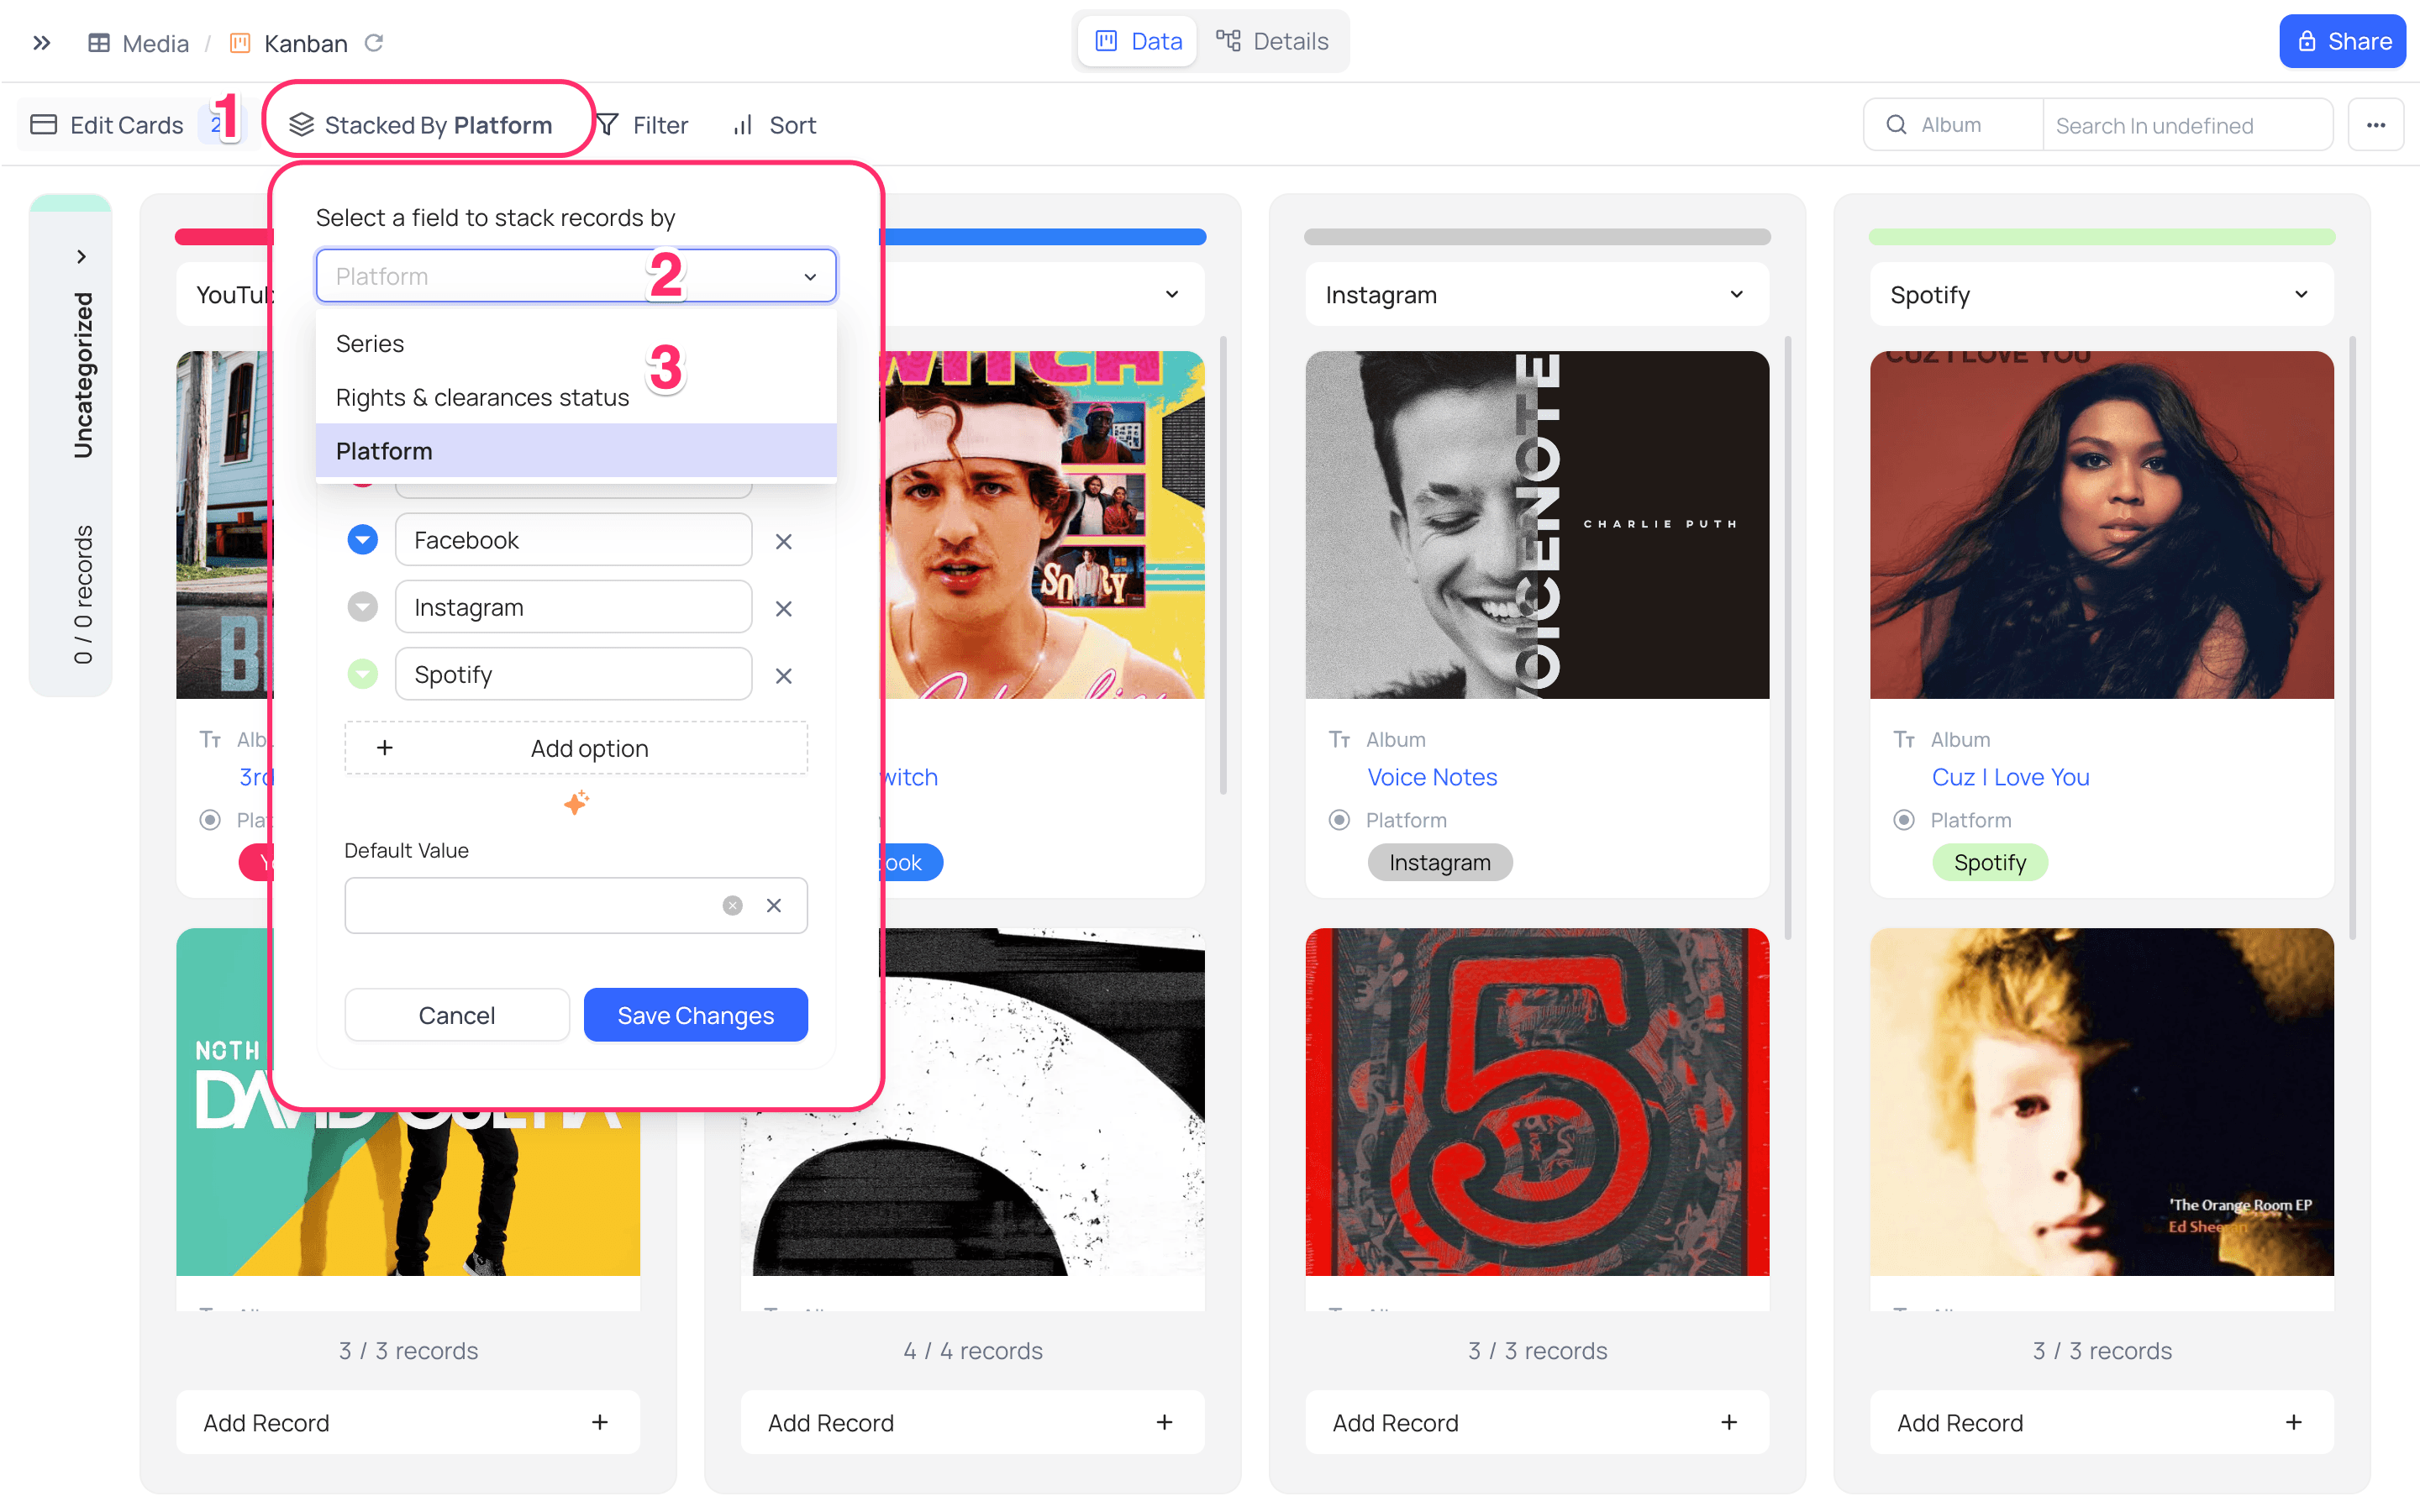Clear the Default Value with the X
2420x1512 pixels.
(x=773, y=905)
